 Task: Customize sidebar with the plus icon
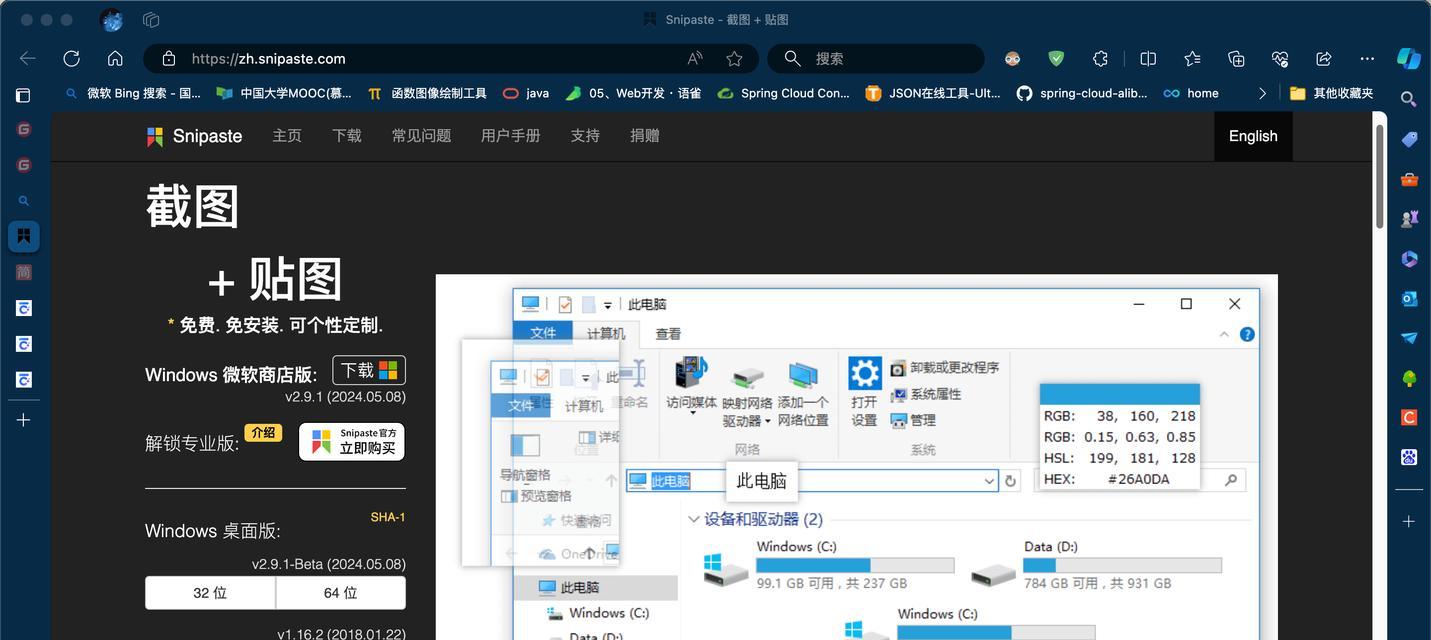click(1409, 521)
